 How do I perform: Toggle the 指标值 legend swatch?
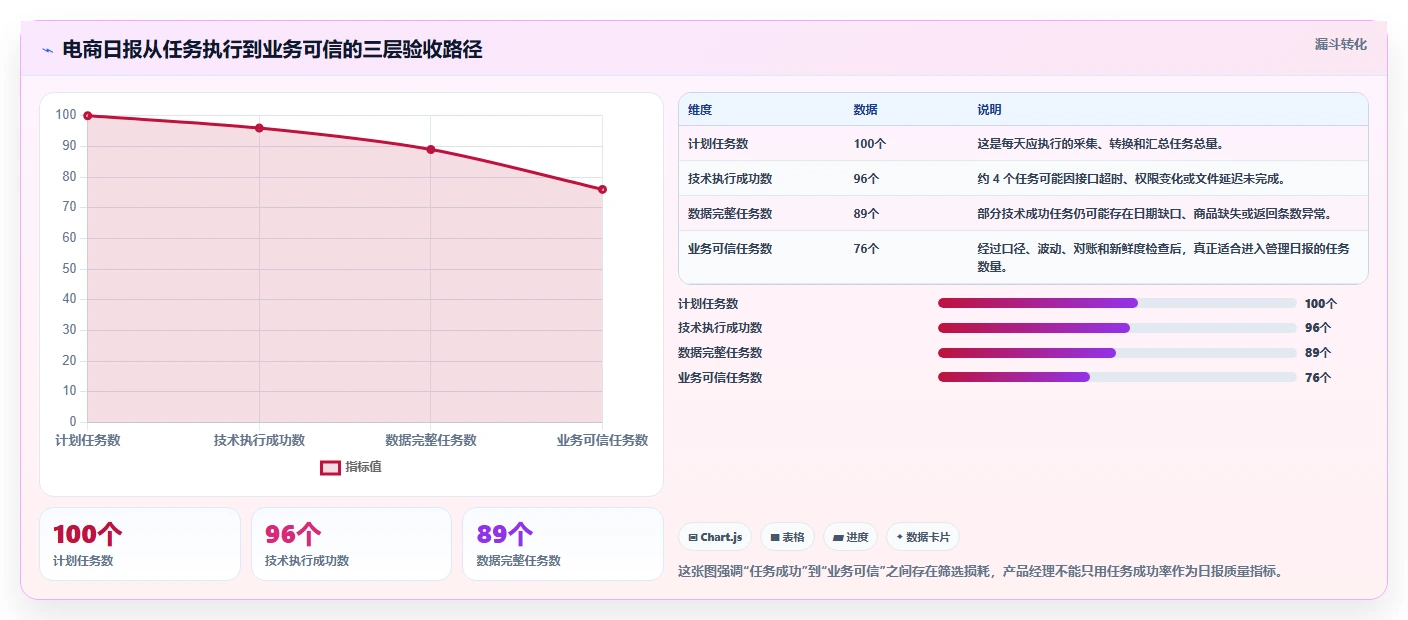pos(330,467)
